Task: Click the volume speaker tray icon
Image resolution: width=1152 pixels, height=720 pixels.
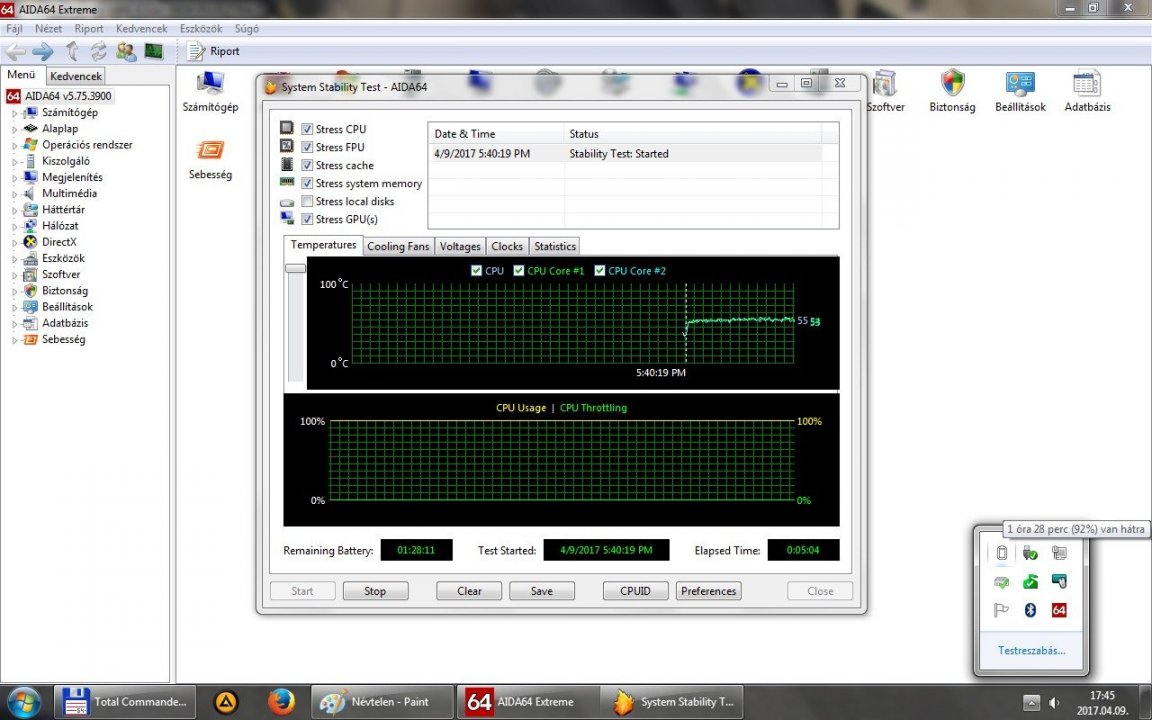Action: point(1054,702)
